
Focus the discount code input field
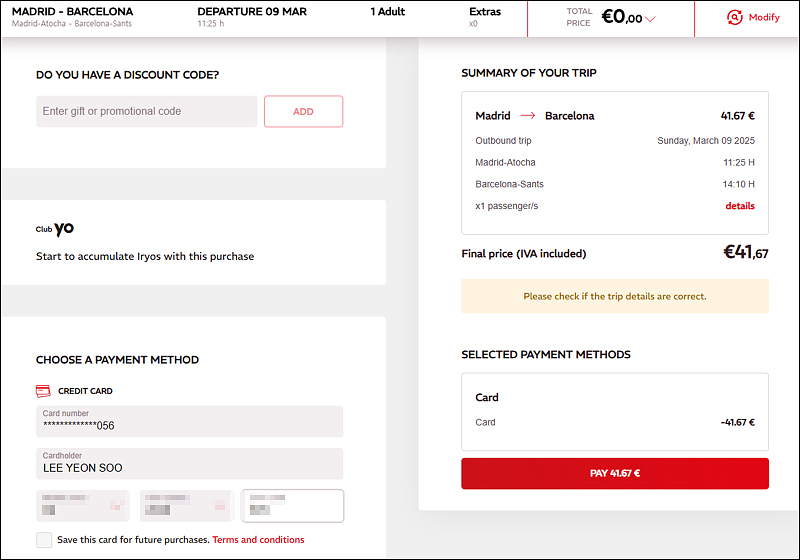tap(147, 111)
